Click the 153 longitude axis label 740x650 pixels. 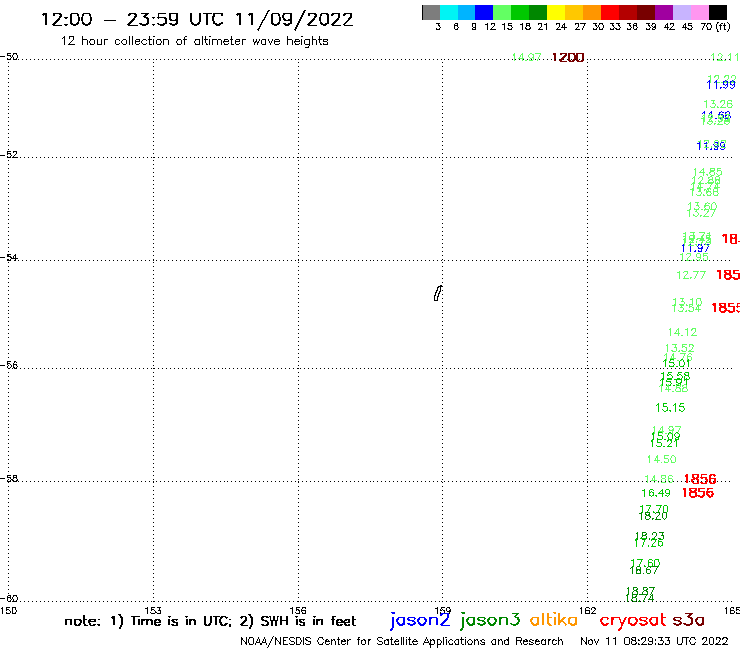153,610
